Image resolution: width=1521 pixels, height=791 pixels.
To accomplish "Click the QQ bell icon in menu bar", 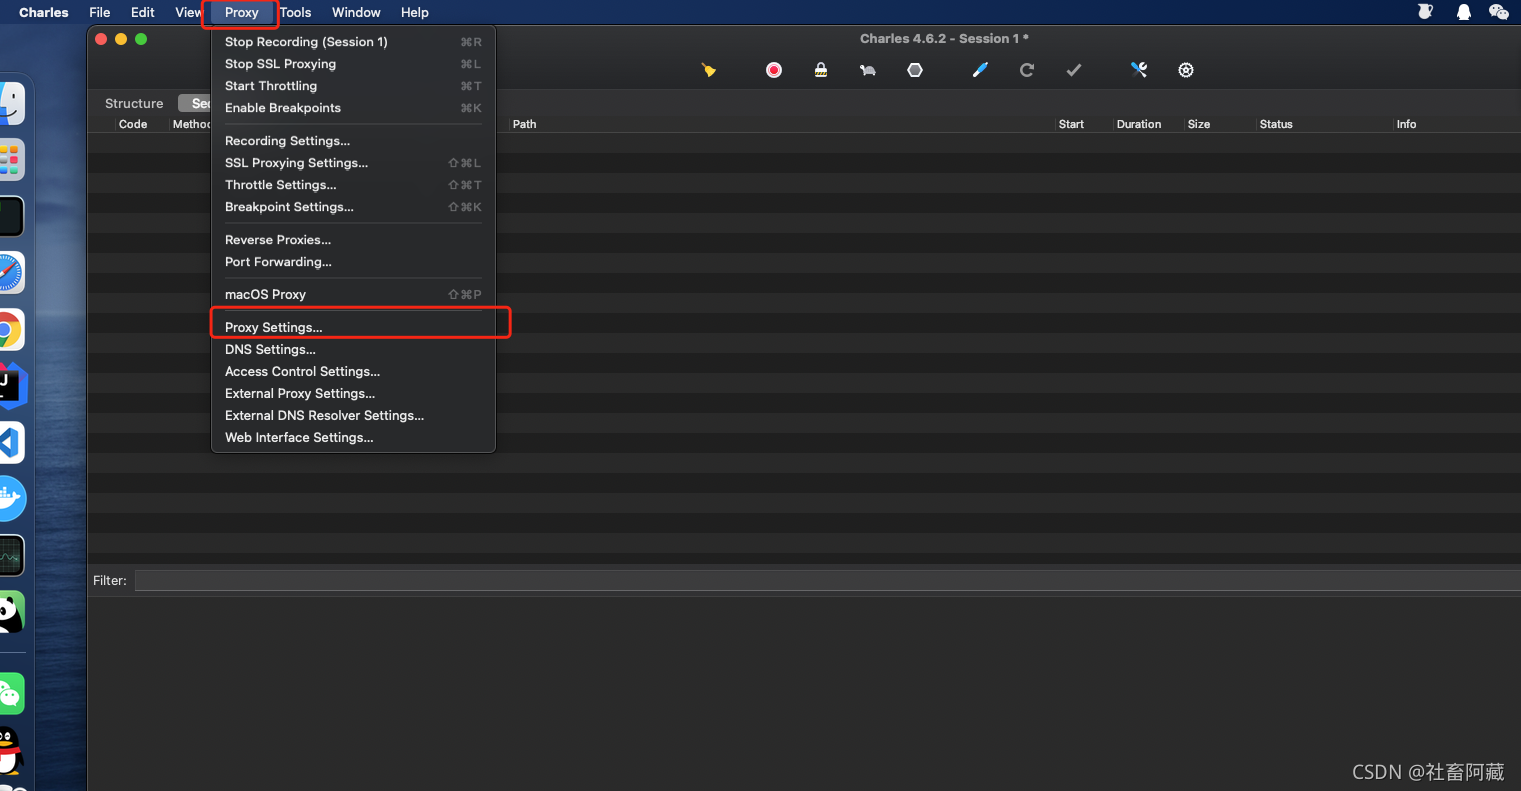I will click(x=1464, y=12).
